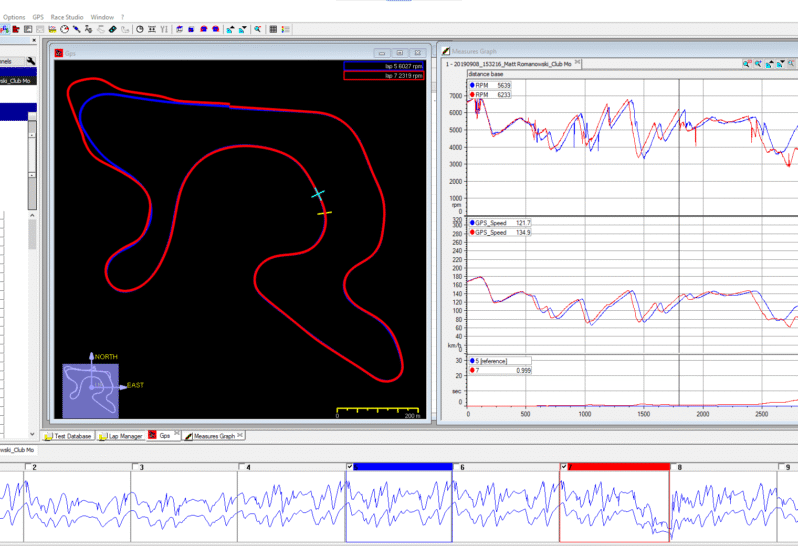Click the first zoom magnifier in Measures Graph
The width and height of the screenshot is (798, 546).
pyautogui.click(x=746, y=64)
